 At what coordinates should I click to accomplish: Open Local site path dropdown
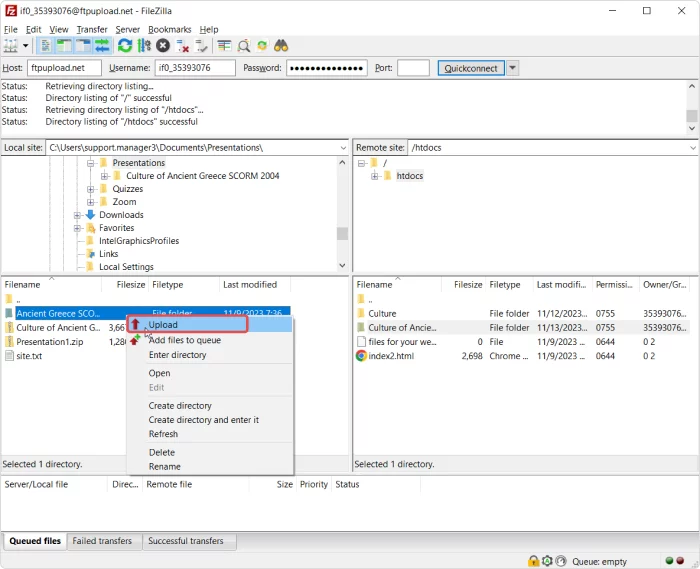pos(343,148)
